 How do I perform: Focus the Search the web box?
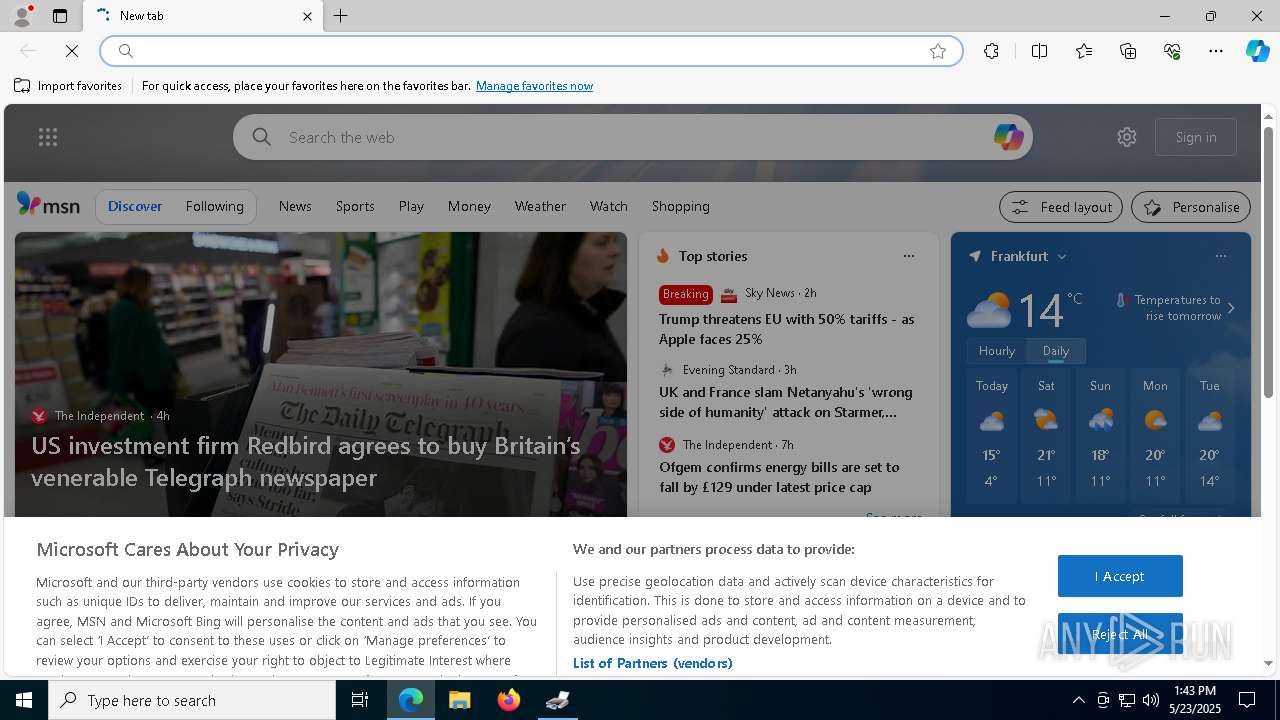[632, 137]
